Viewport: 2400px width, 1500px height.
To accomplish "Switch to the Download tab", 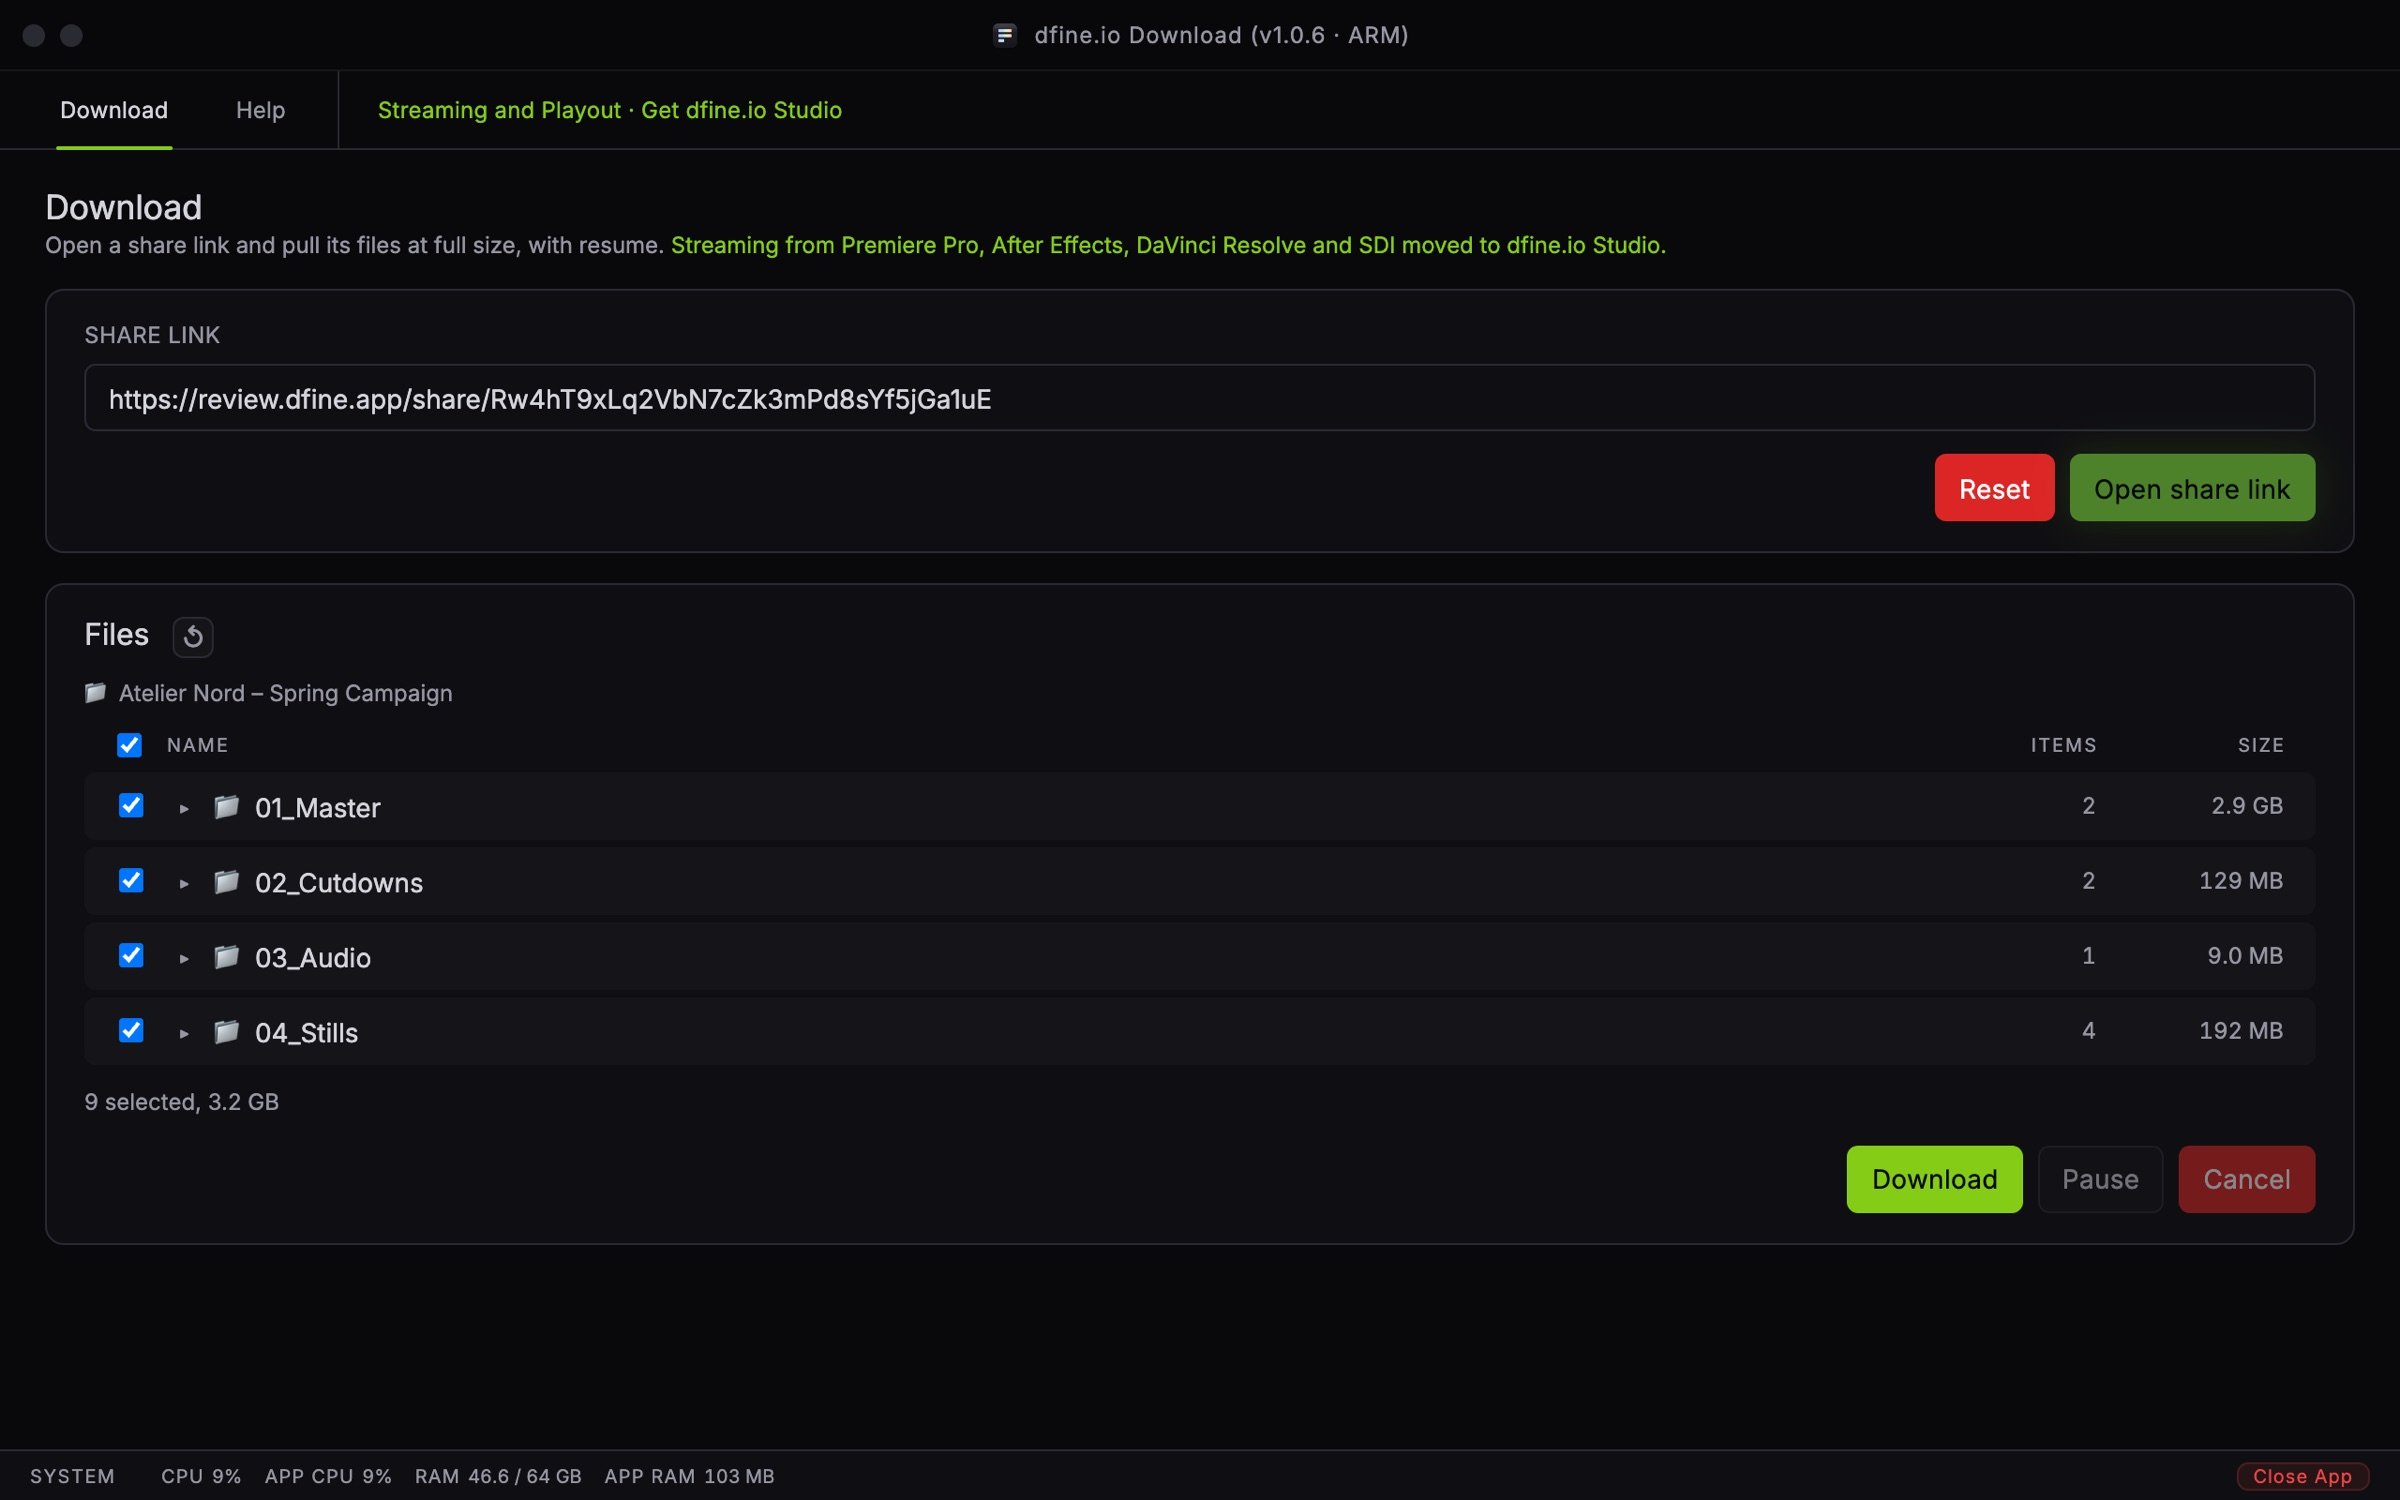I will [114, 110].
